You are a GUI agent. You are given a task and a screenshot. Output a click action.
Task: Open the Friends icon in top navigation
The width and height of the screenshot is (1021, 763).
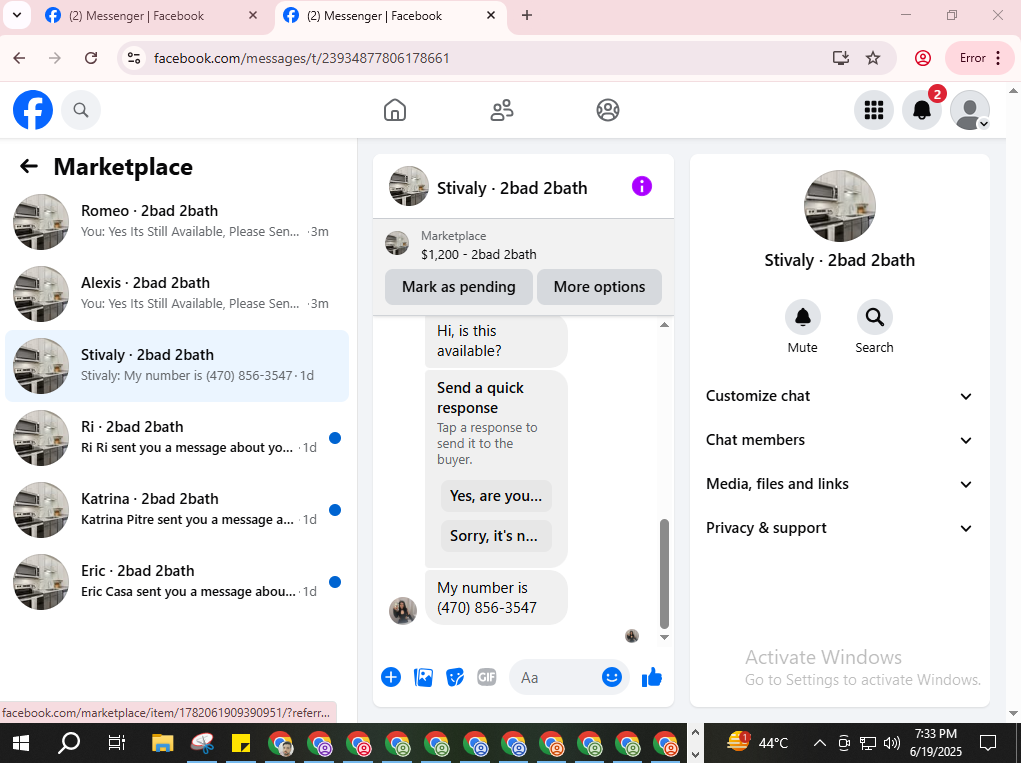click(x=501, y=110)
